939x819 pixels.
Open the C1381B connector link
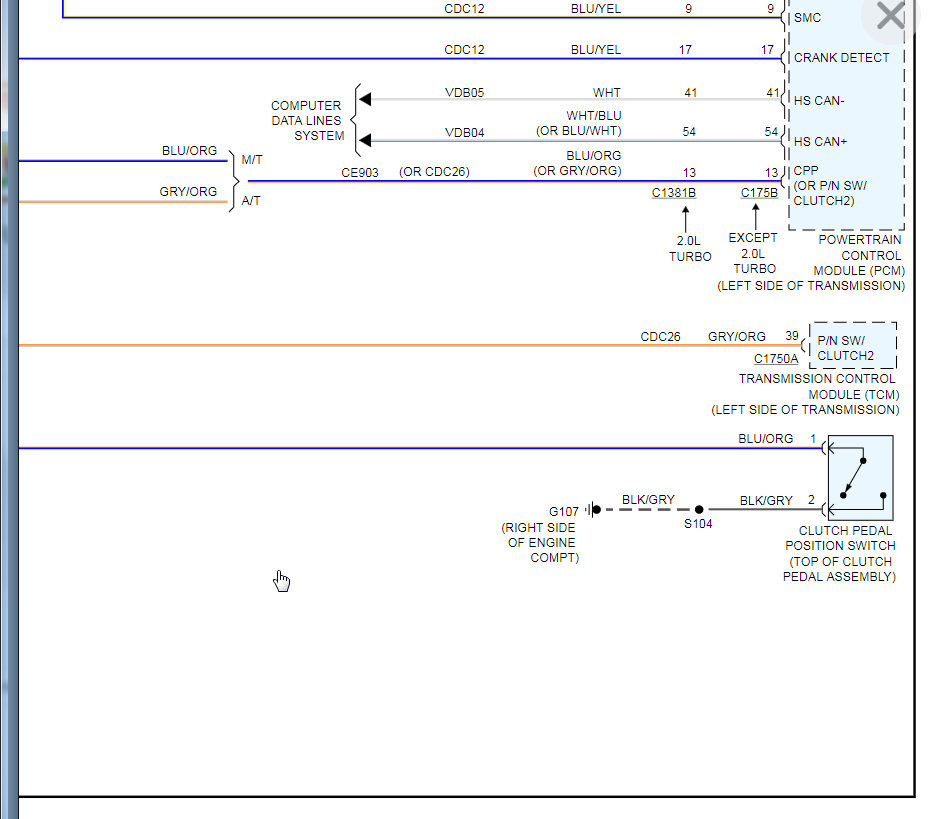[674, 193]
